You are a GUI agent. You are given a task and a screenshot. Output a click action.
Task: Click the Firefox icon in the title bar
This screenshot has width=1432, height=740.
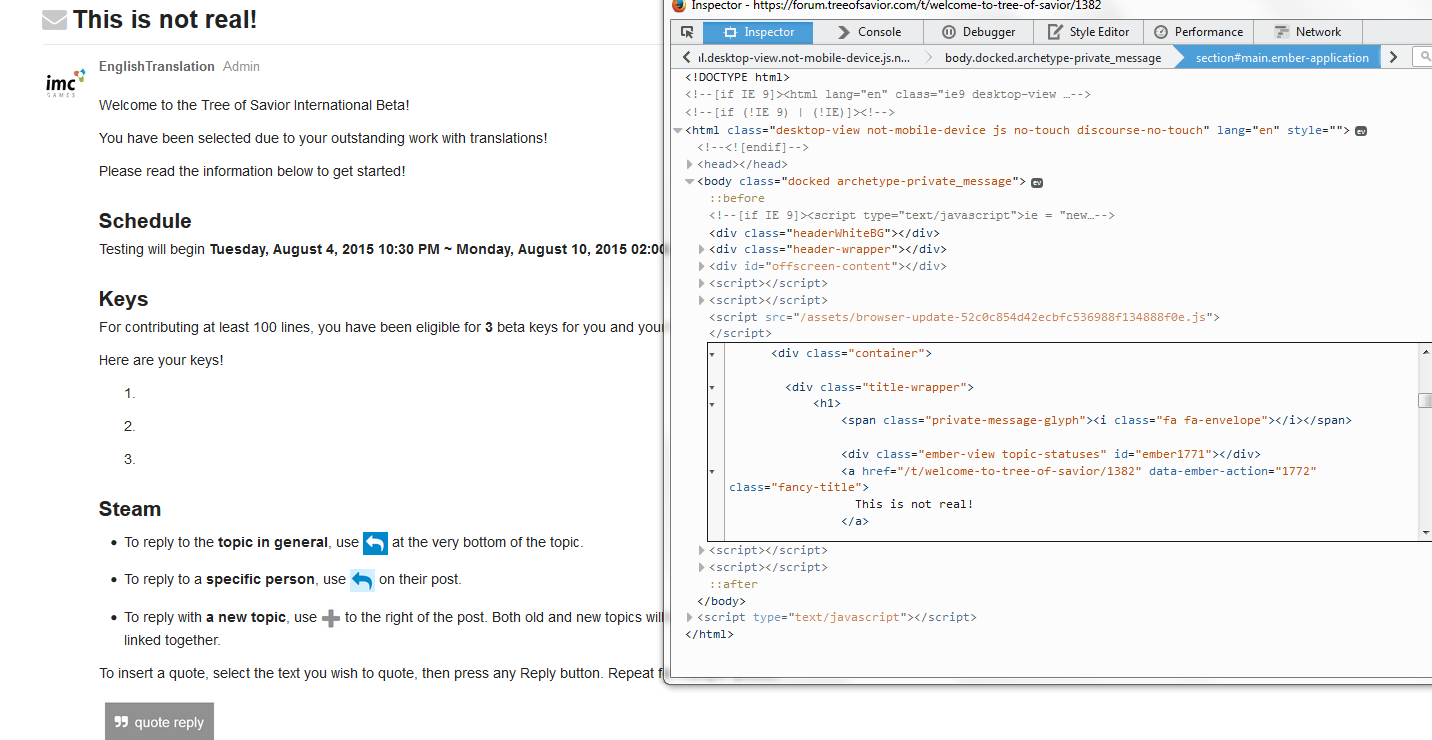[x=679, y=5]
